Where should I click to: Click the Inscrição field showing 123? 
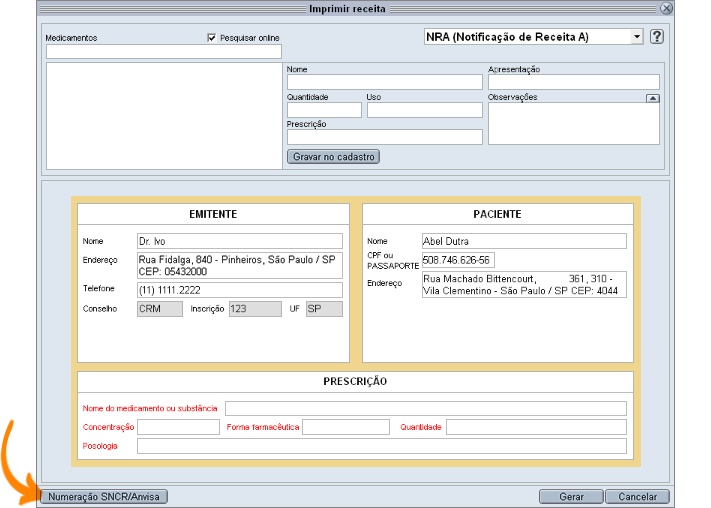tap(255, 309)
